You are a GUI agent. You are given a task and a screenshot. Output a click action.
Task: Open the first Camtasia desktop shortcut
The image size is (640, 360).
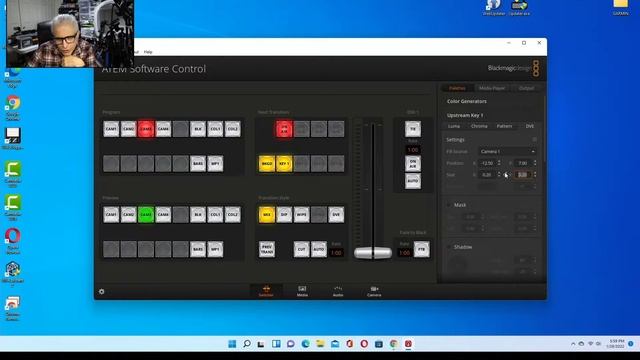click(x=13, y=173)
